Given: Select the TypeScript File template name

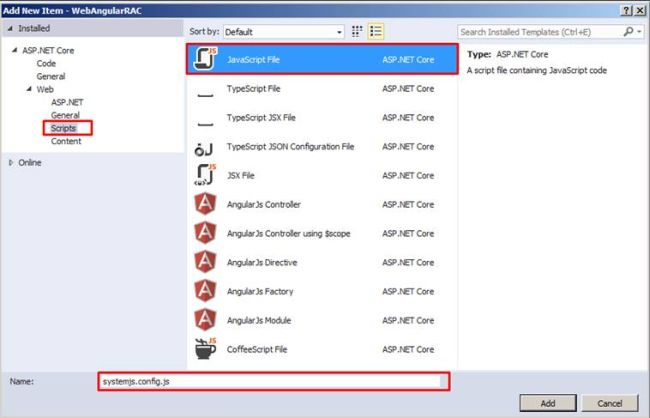Looking at the screenshot, I should pyautogui.click(x=253, y=89).
